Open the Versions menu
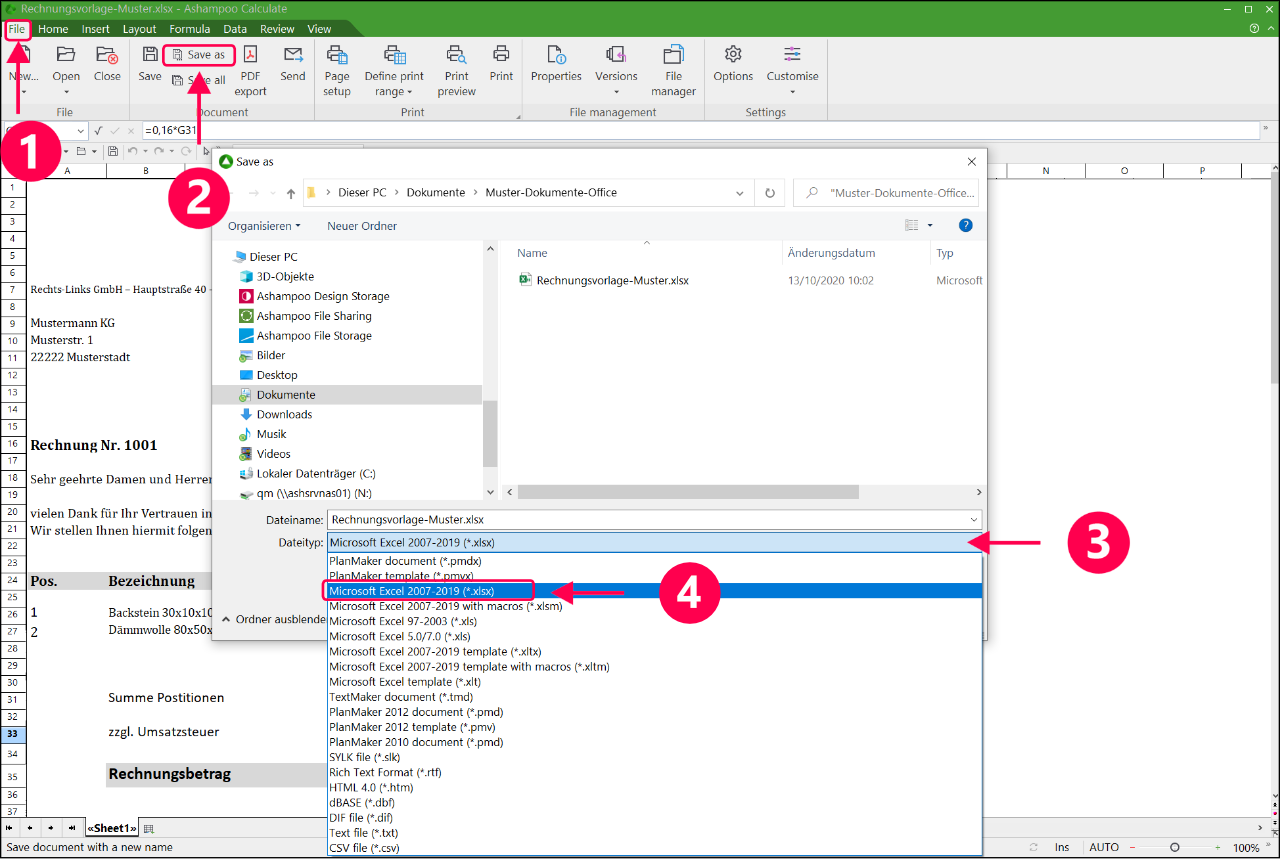This screenshot has height=861, width=1280. [x=616, y=70]
